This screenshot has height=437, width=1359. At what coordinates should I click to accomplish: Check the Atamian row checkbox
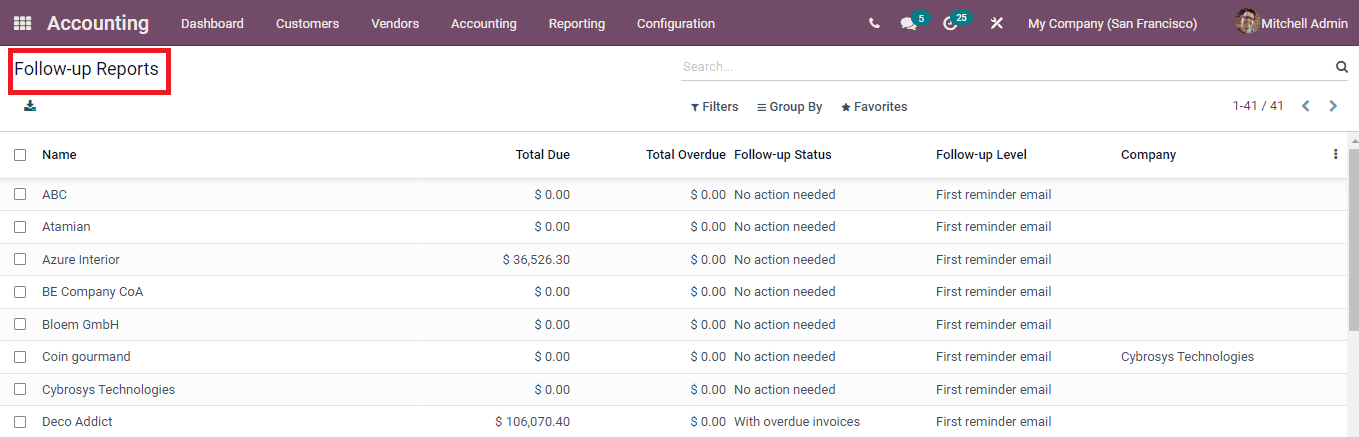[x=20, y=227]
